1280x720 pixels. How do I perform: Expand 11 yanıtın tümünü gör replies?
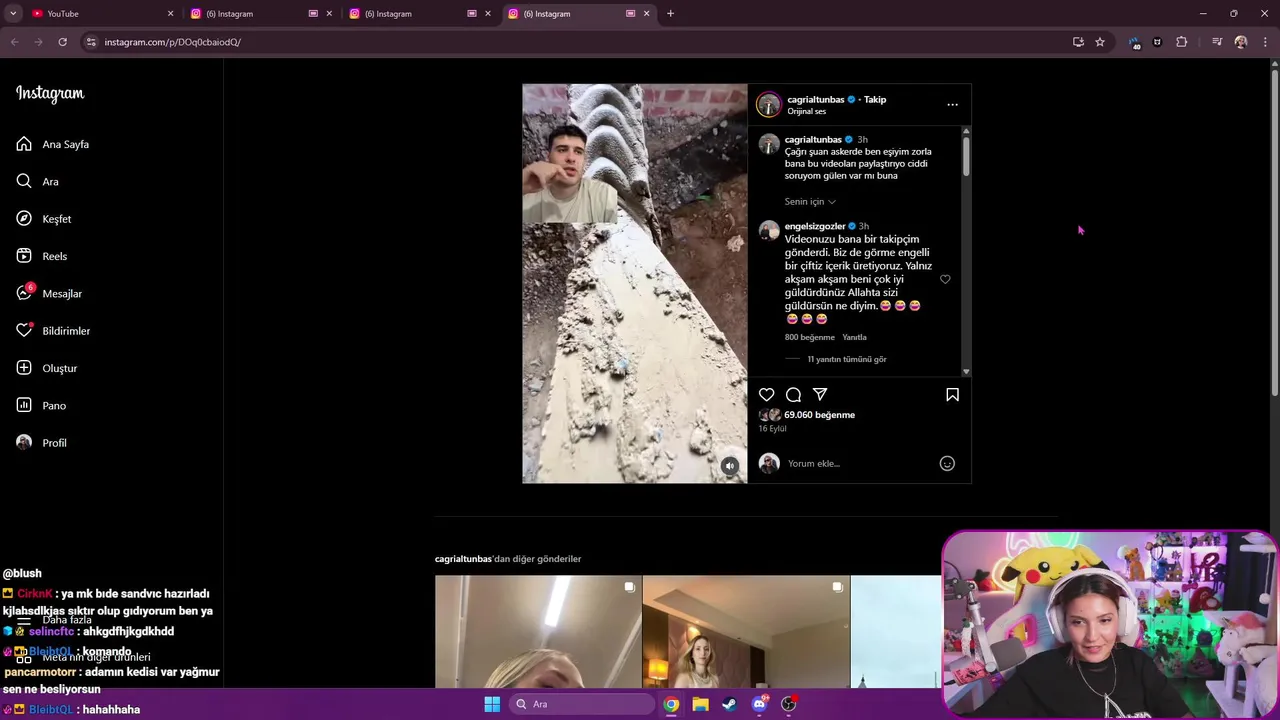click(847, 359)
